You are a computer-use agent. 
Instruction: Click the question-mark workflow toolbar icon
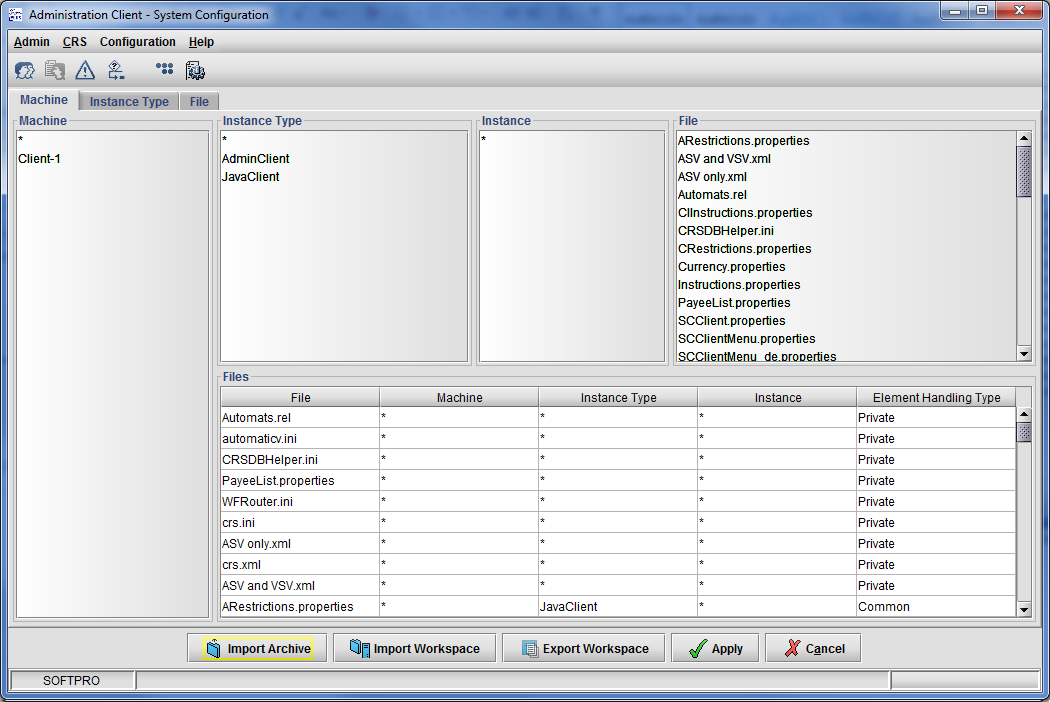pos(116,70)
